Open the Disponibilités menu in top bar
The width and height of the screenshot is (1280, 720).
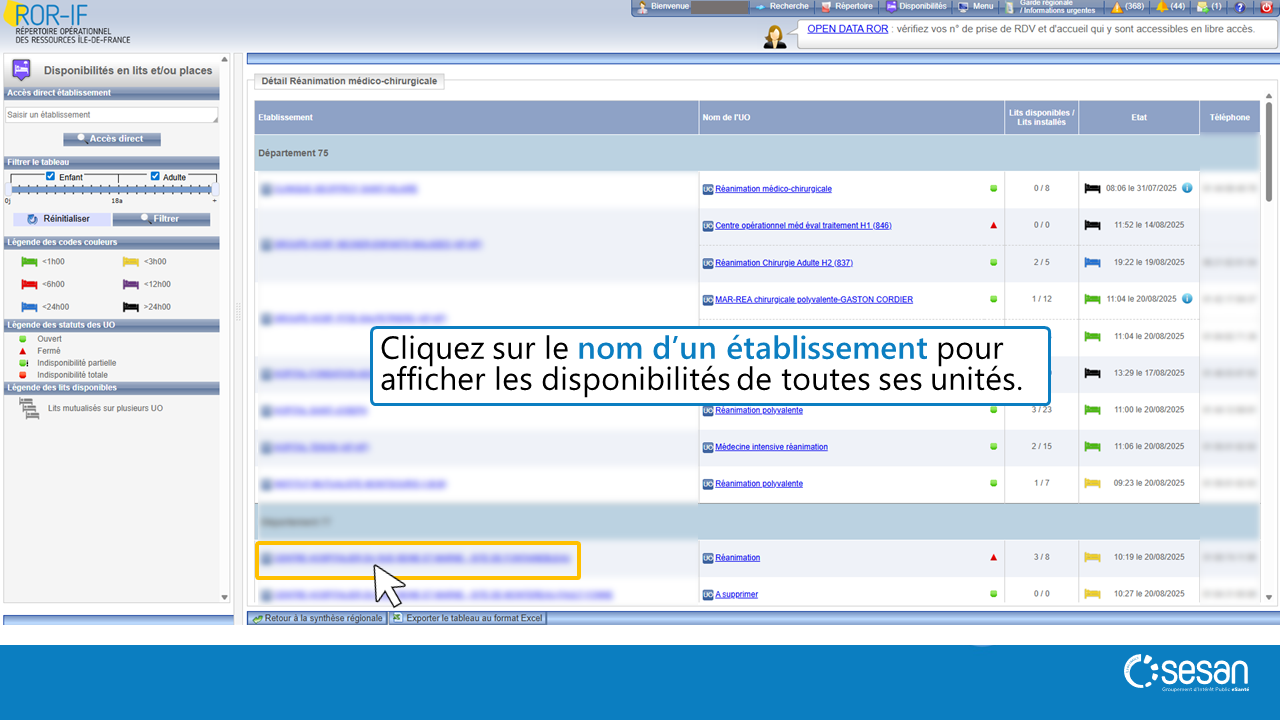click(916, 7)
